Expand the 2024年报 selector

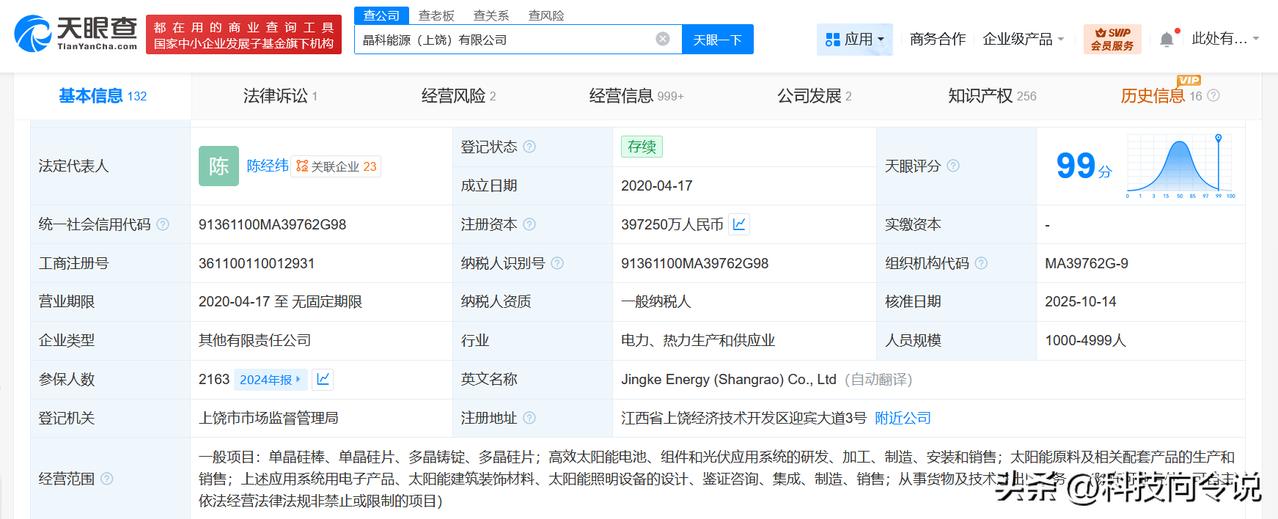270,380
